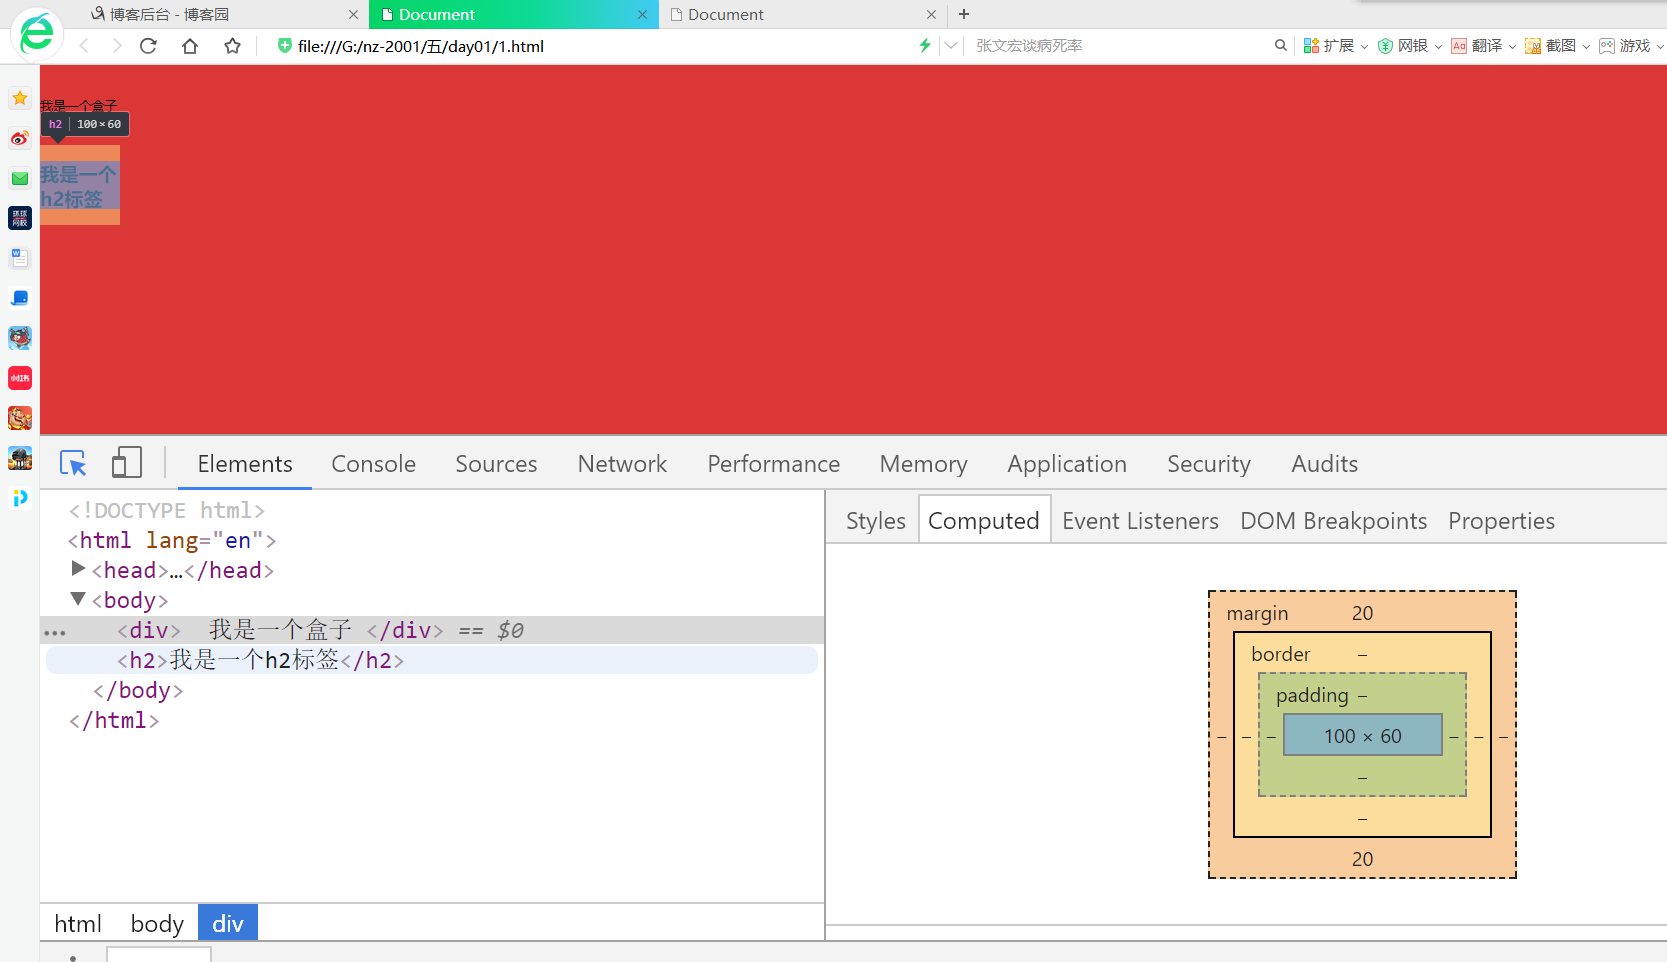Screen dimensions: 1667x962
Task: Expand the 翻译 dropdown arrow
Action: (x=1512, y=46)
